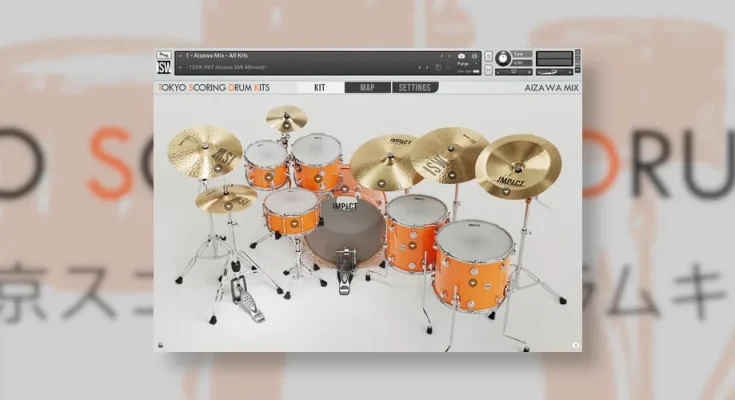Viewport: 735px width, 400px height.
Task: Click the lock icon at bottom left
Action: (x=161, y=345)
